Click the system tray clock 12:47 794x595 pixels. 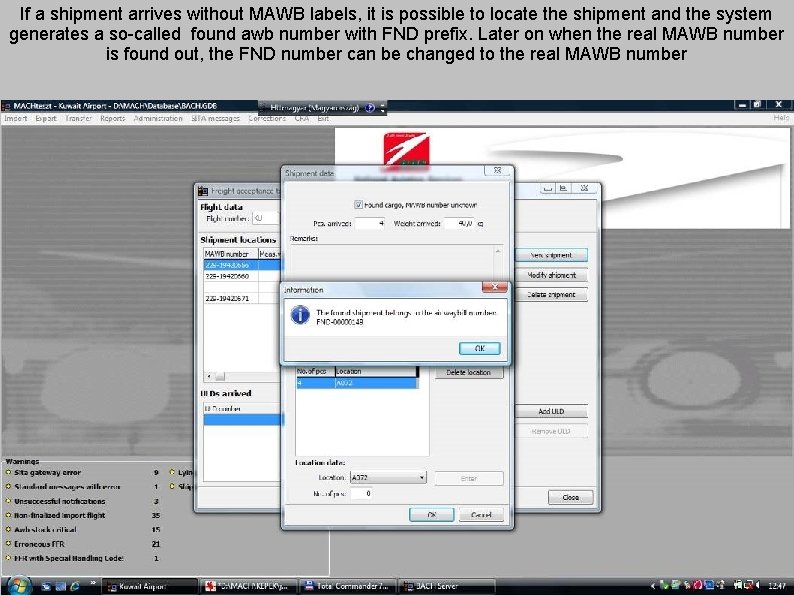(777, 586)
